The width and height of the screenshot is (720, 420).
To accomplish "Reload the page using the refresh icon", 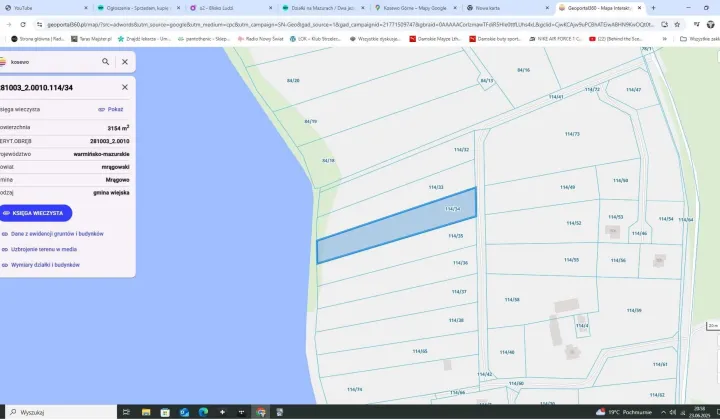I will pos(25,23).
